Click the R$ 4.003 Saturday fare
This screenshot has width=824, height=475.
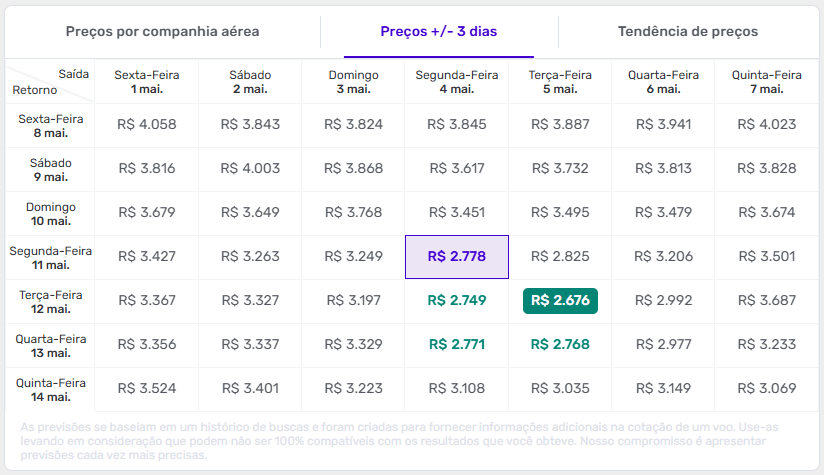click(251, 168)
